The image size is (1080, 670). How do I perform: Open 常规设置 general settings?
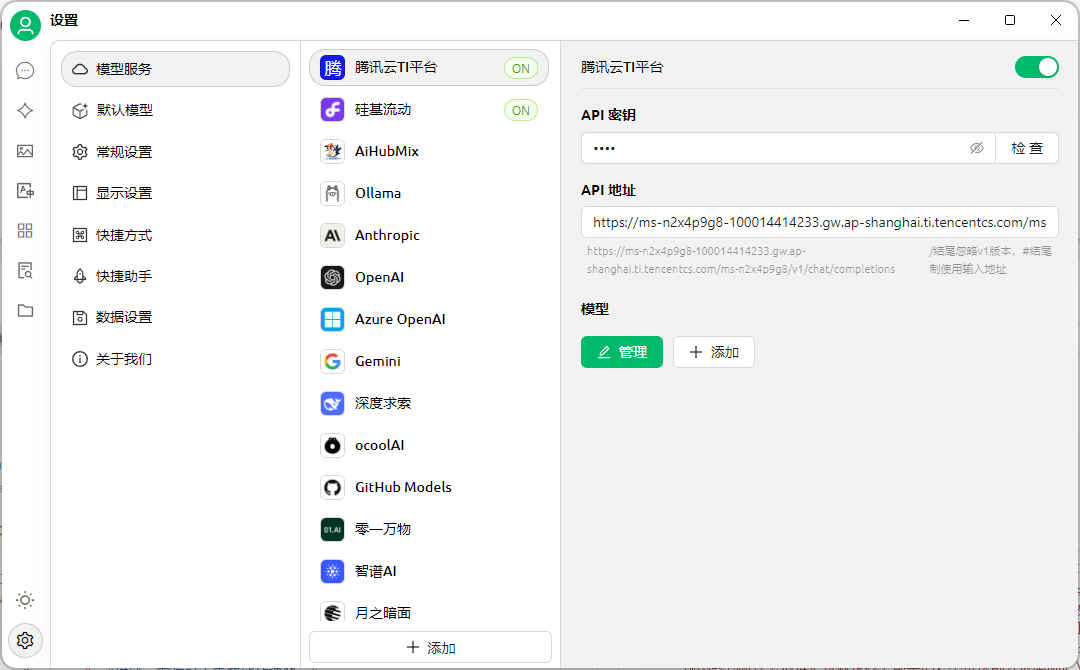pyautogui.click(x=176, y=151)
